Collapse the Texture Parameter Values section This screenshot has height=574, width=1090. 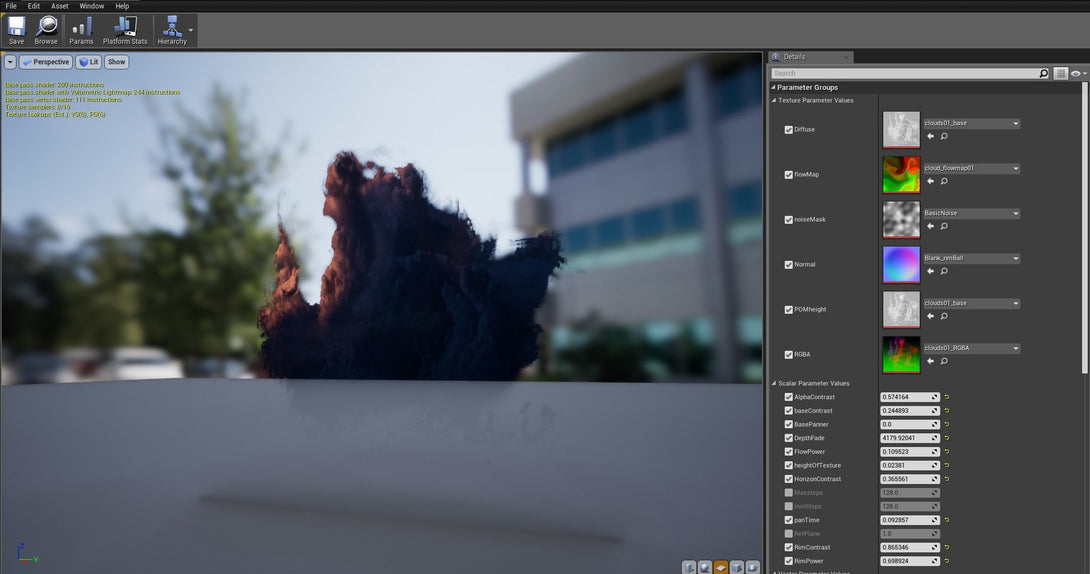pyautogui.click(x=774, y=101)
